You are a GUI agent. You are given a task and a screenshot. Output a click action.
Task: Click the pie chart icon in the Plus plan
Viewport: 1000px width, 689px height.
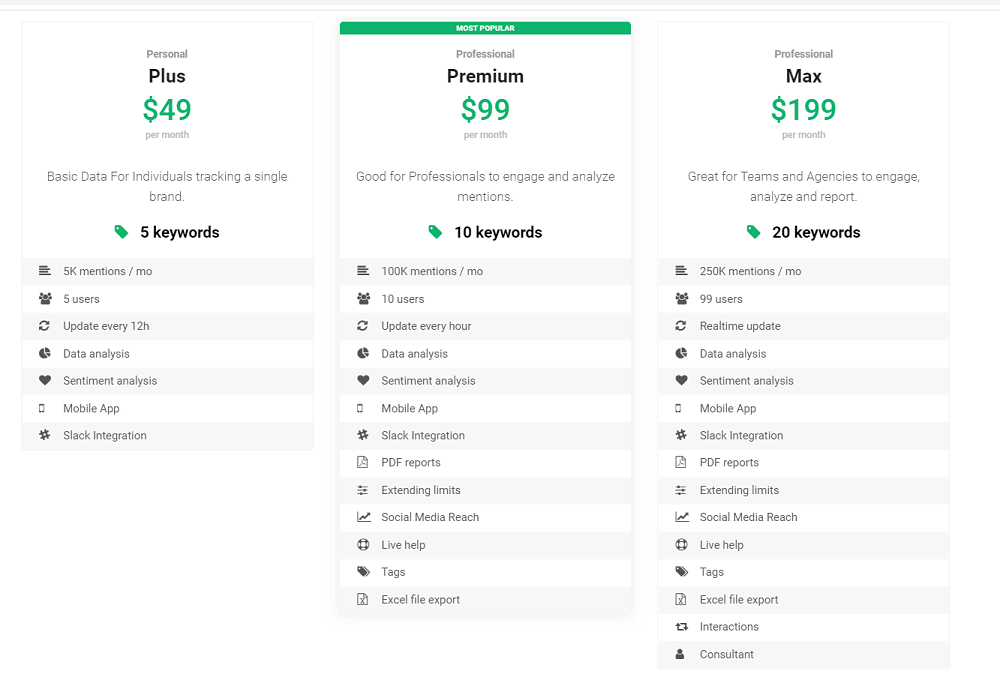(x=45, y=353)
